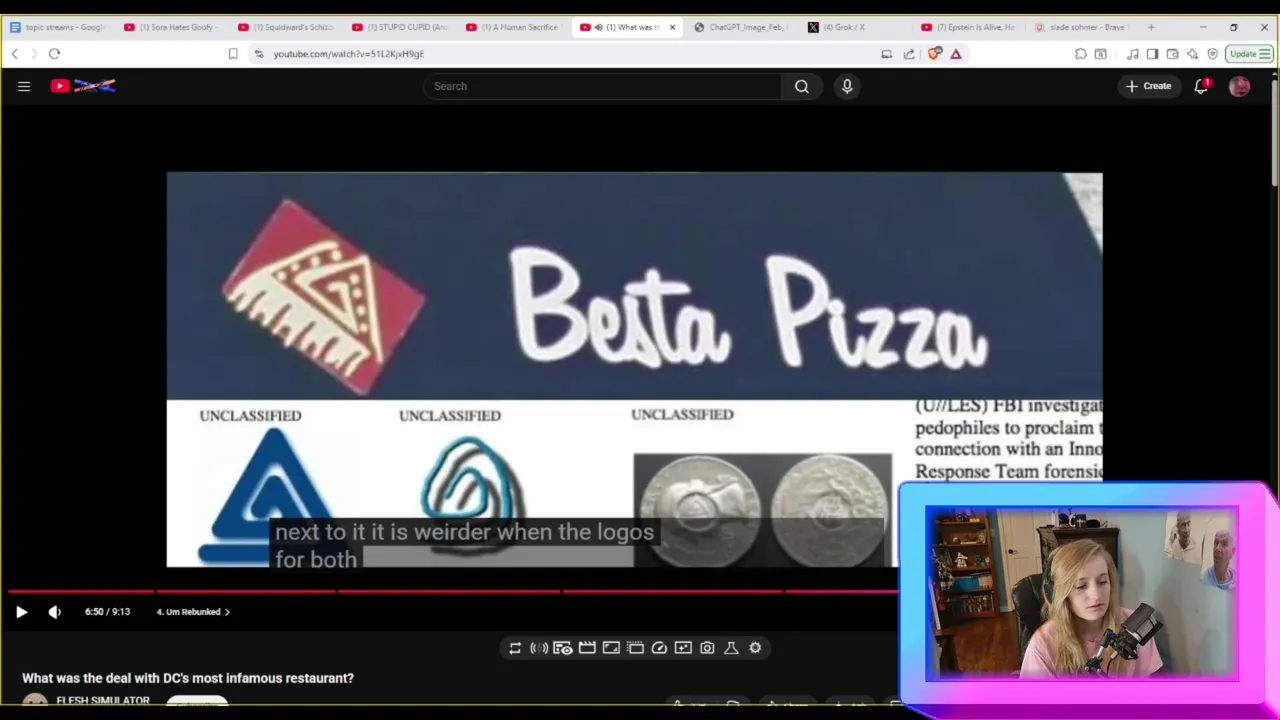Open Brave Shields lion icon
Screen dimensions: 1280x720
pos(933,54)
